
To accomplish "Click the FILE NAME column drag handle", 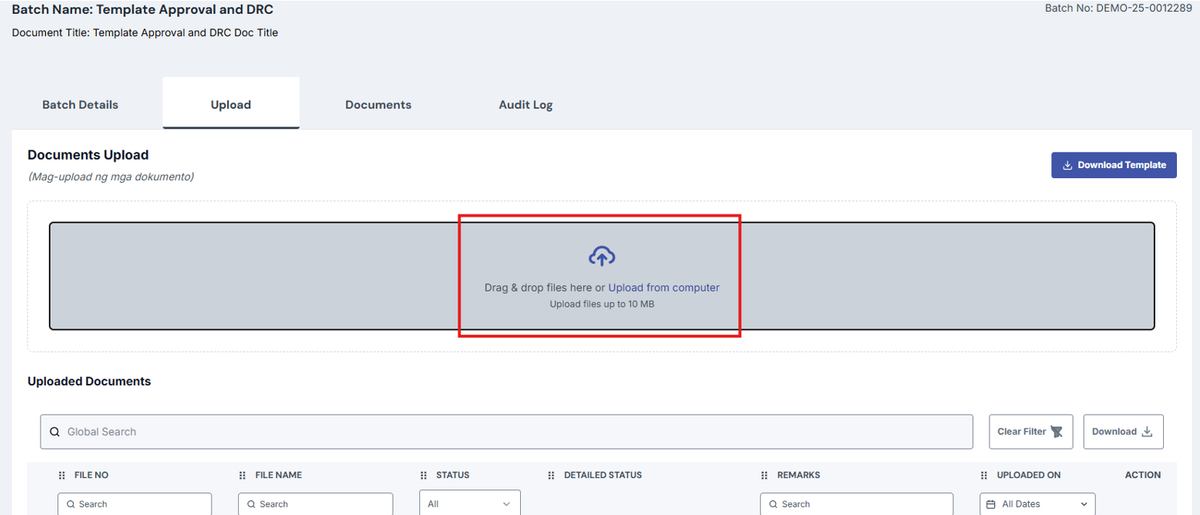I will [243, 475].
